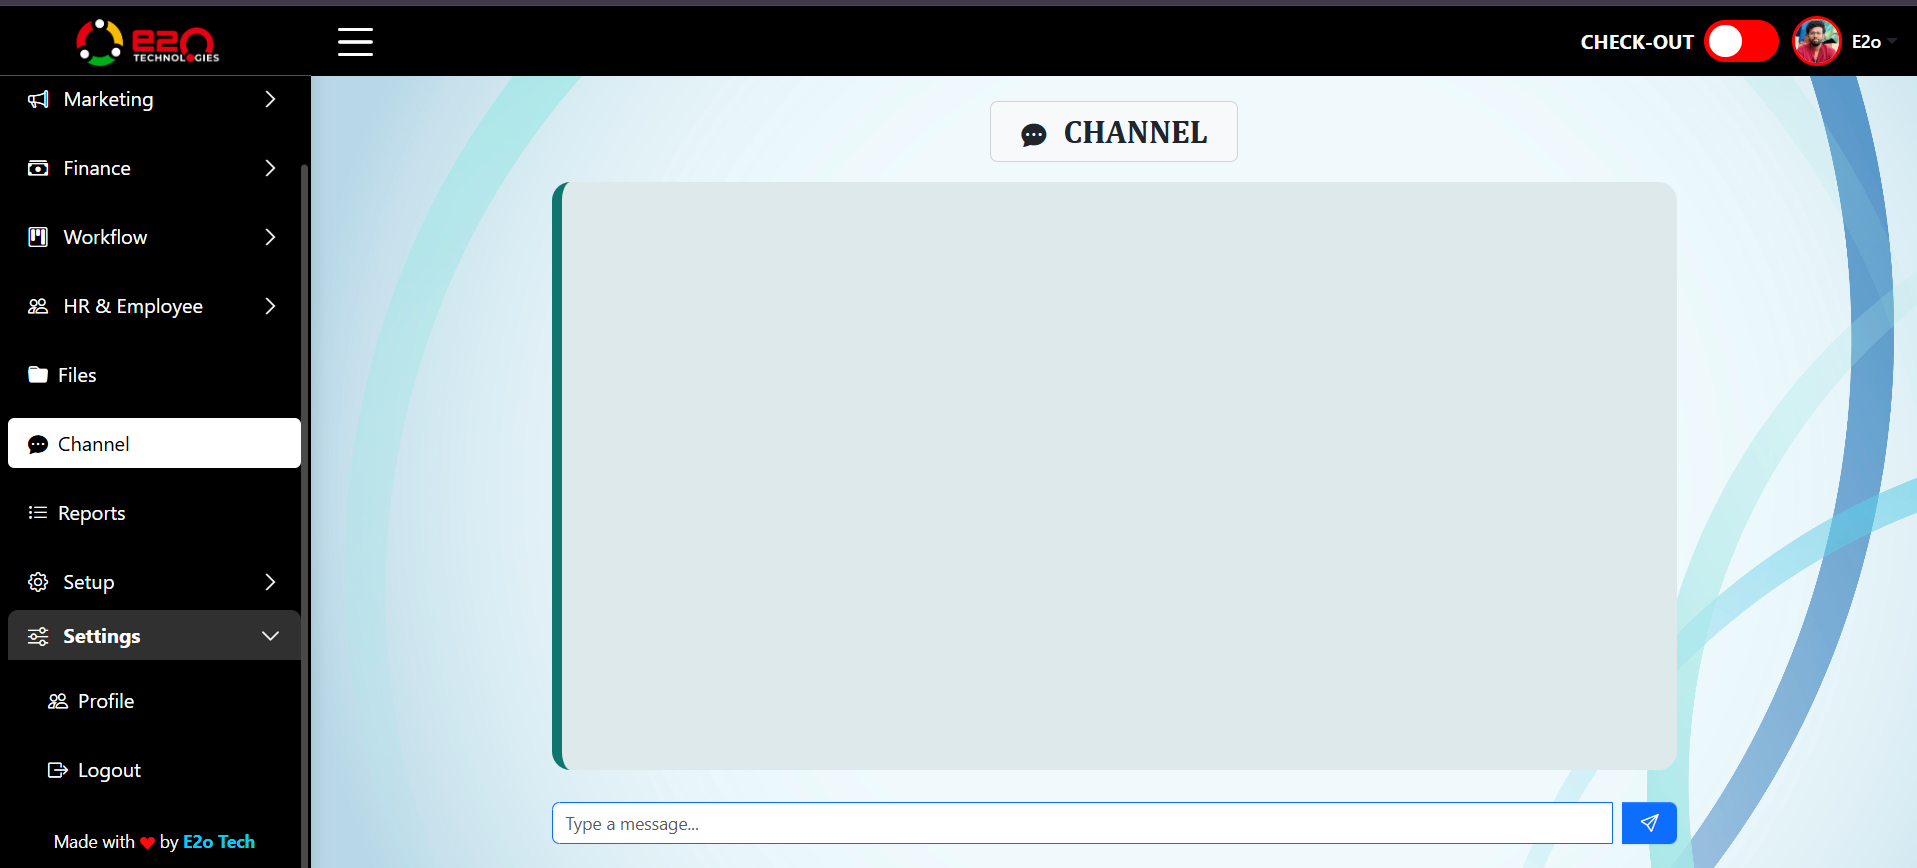Collapse the Settings section
This screenshot has height=868, width=1917.
click(269, 636)
